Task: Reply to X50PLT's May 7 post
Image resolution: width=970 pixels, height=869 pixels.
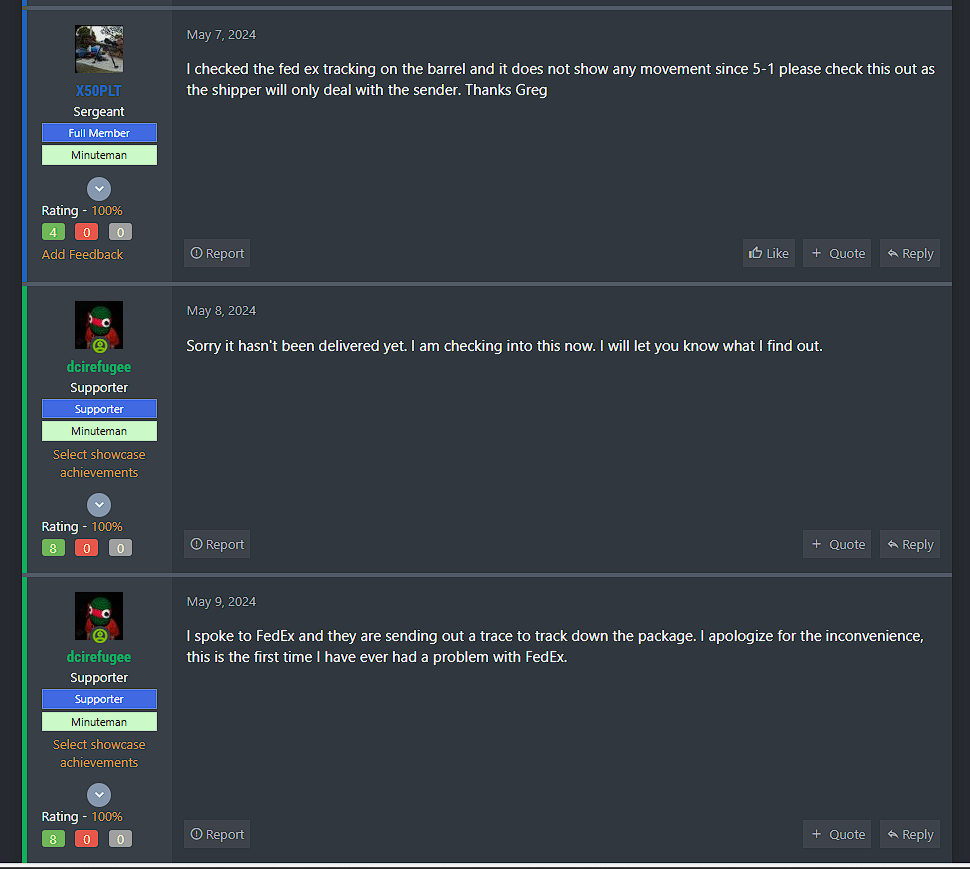Action: click(910, 254)
